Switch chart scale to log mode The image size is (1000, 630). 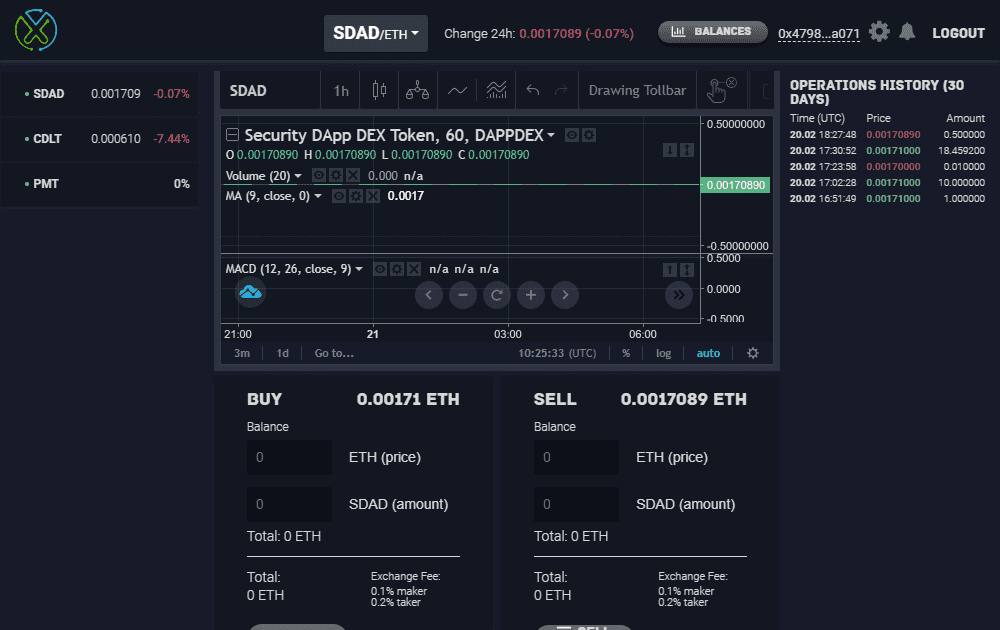(x=663, y=353)
